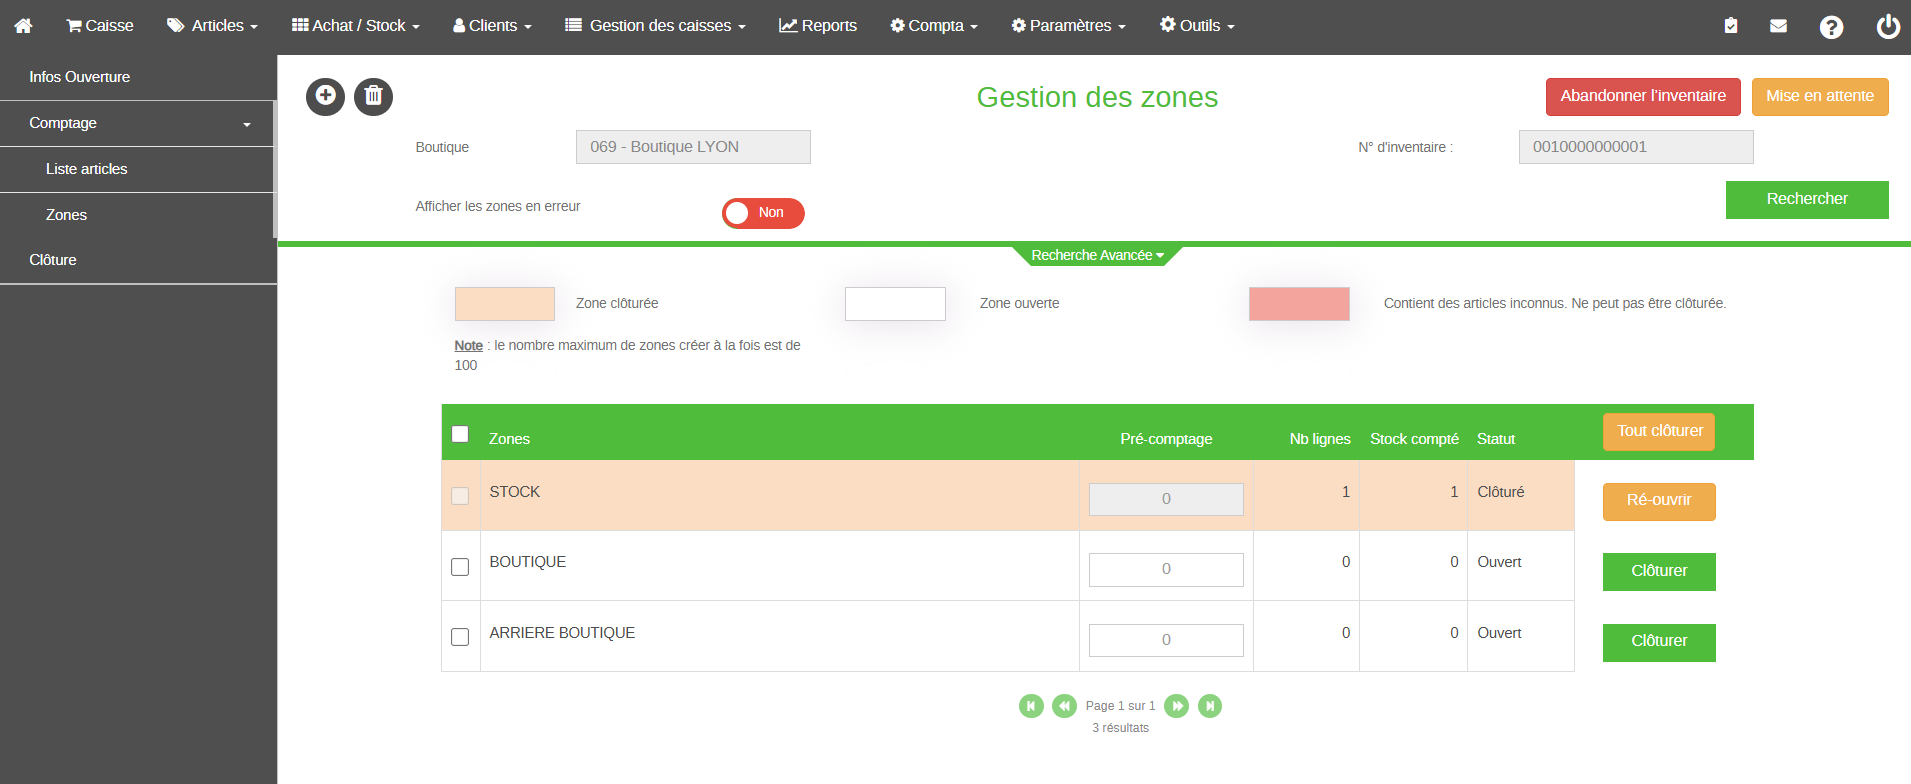The height and width of the screenshot is (784, 1911).
Task: Open messages envelope icon
Action: pyautogui.click(x=1778, y=26)
